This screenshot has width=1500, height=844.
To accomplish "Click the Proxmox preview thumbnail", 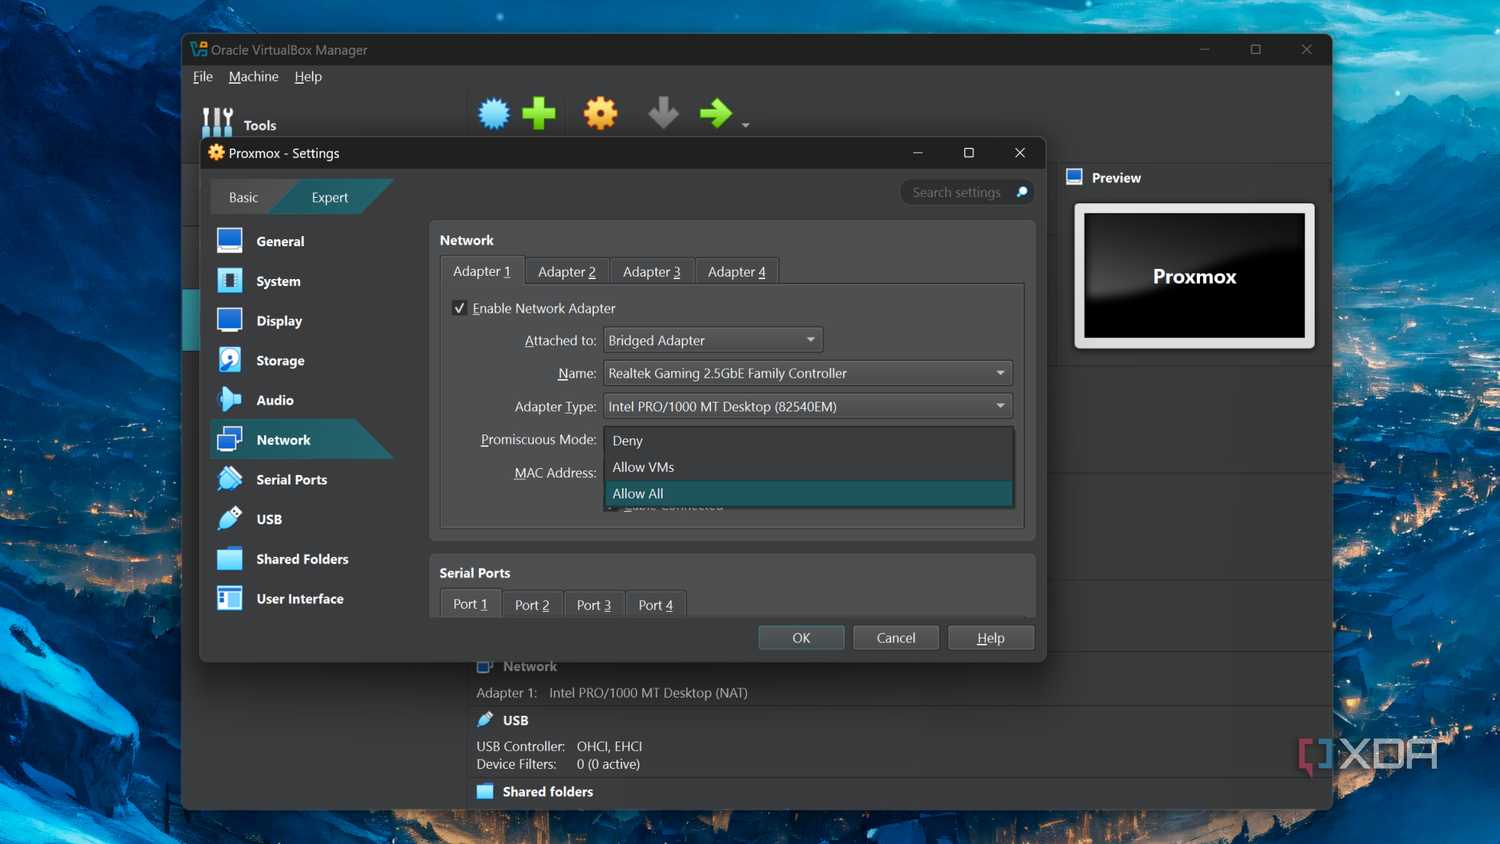I will 1194,276.
